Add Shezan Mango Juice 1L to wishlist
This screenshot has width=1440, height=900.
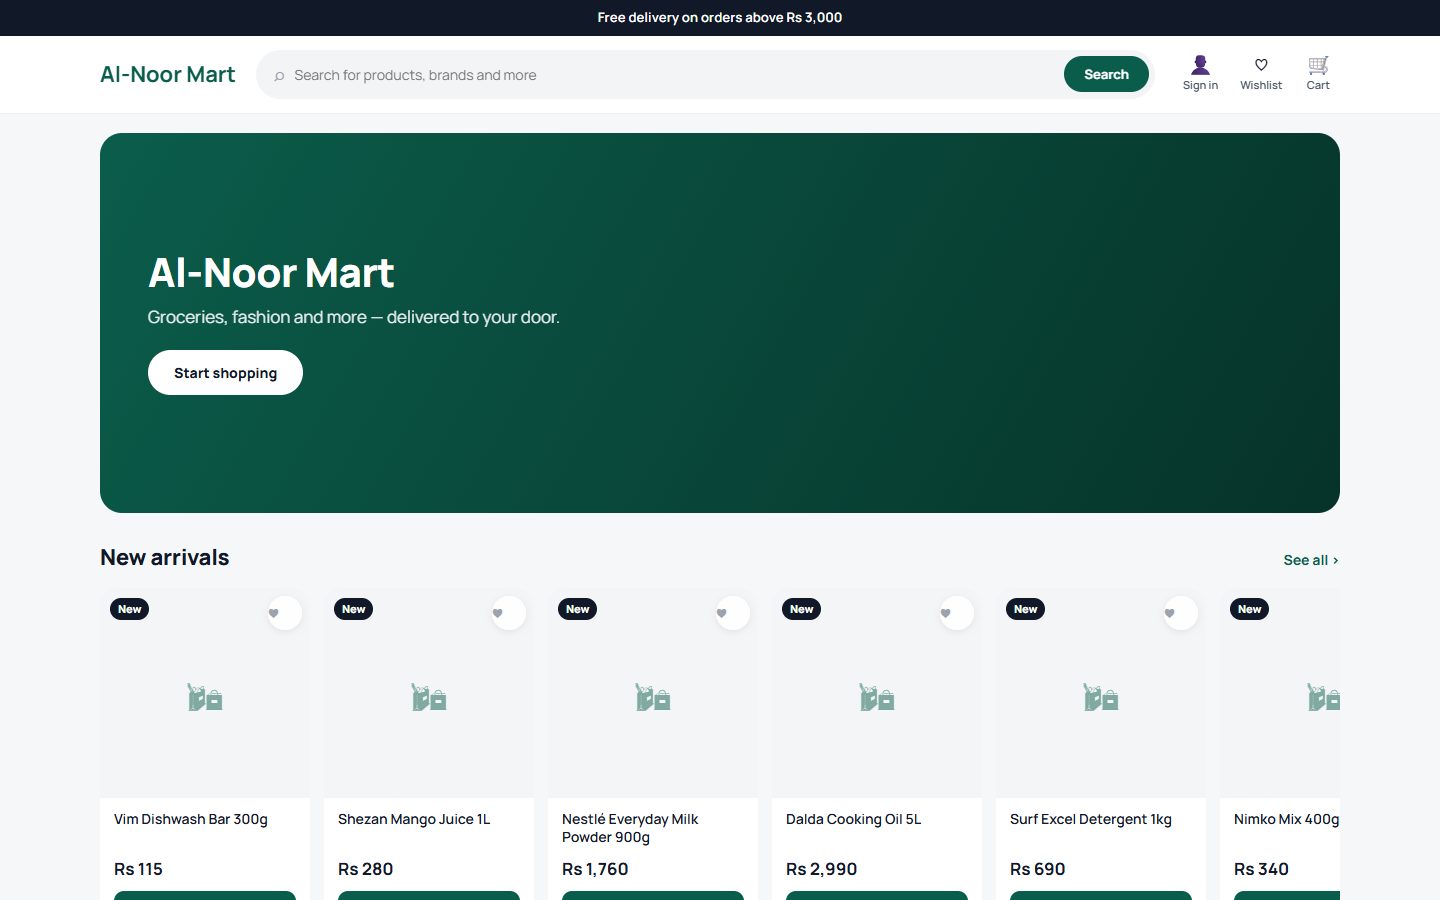click(509, 613)
